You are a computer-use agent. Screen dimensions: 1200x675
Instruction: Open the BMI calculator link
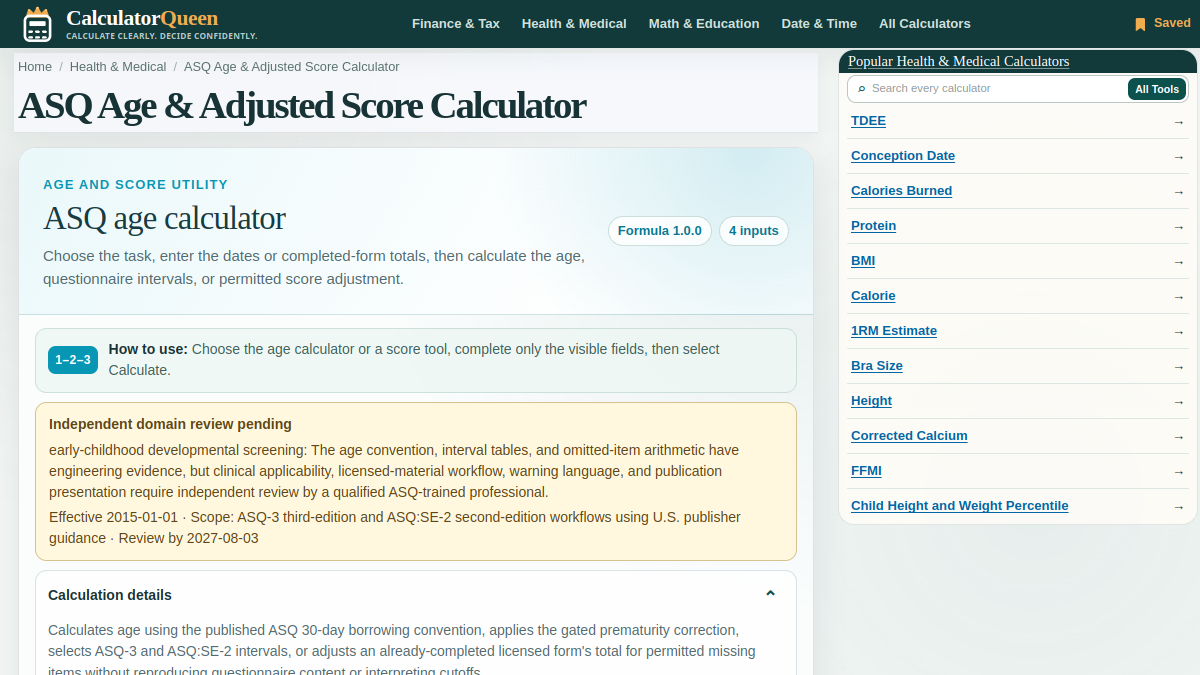863,261
